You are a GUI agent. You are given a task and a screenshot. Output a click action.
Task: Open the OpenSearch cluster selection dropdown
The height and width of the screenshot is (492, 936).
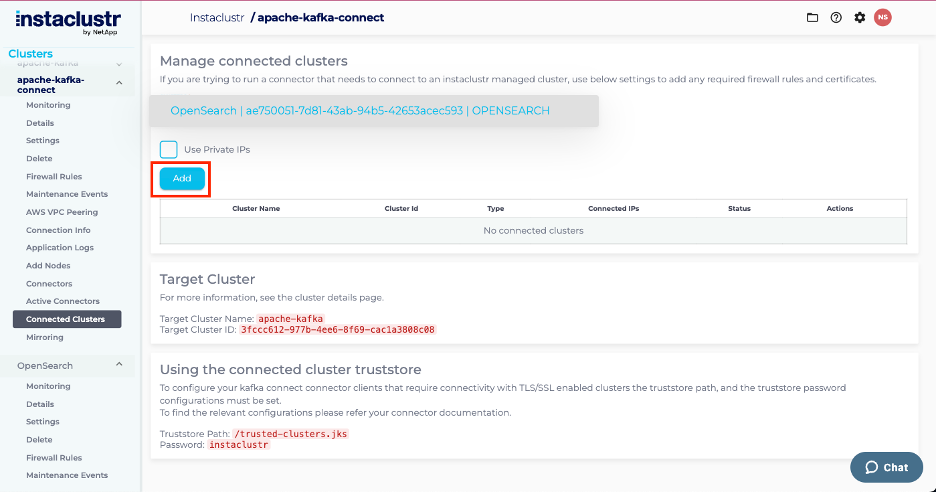pos(374,111)
